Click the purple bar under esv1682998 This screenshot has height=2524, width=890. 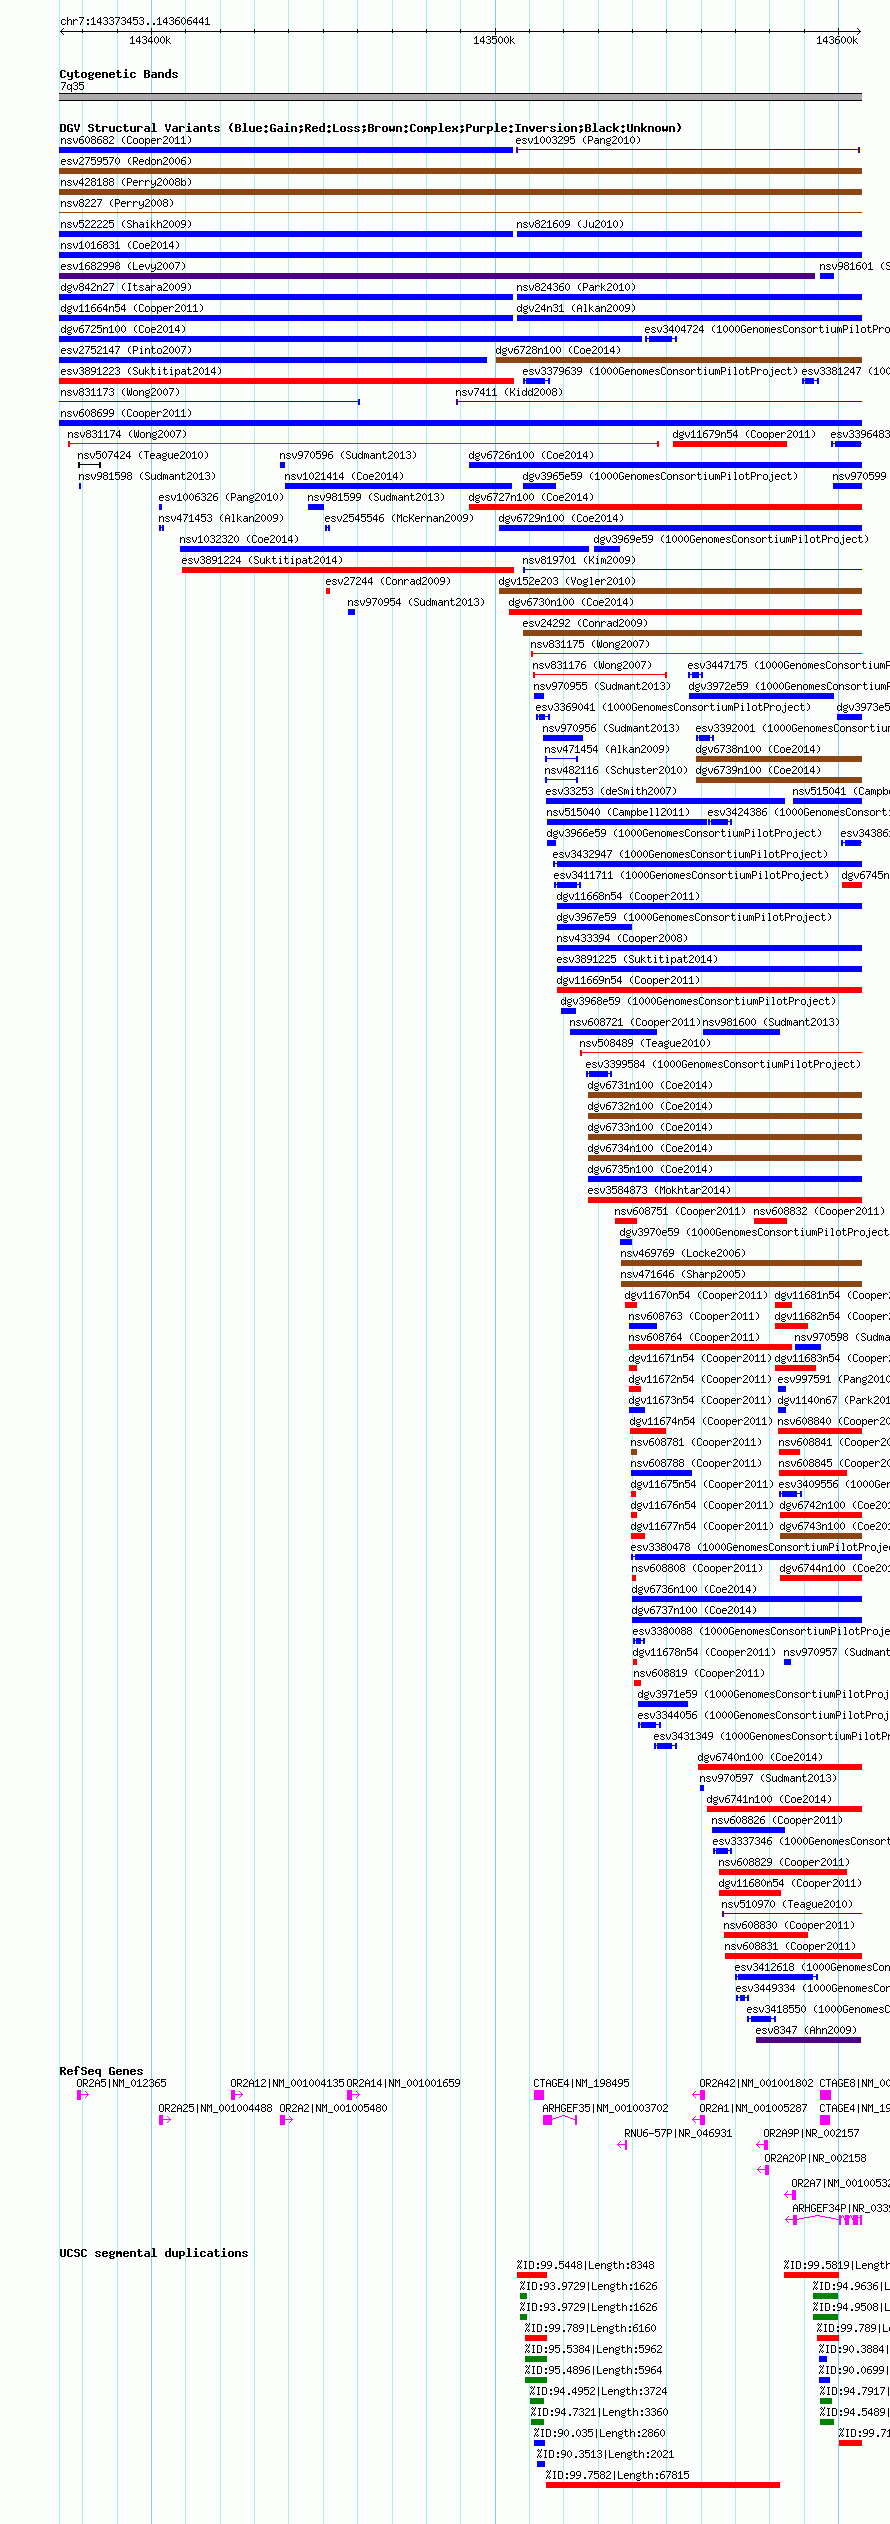pos(437,276)
